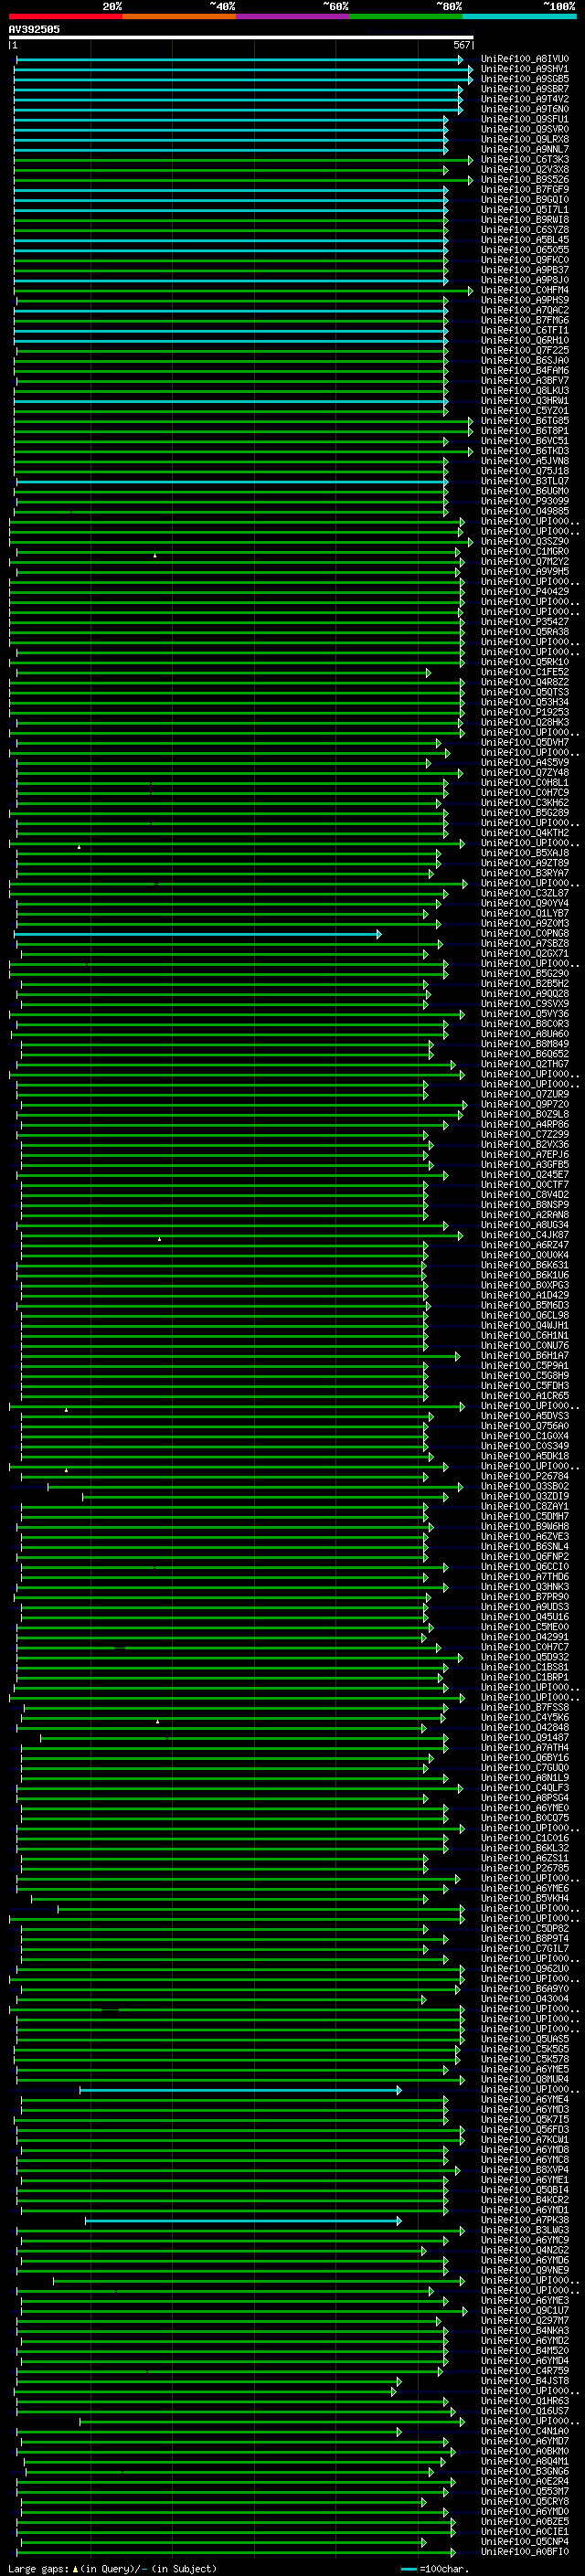Select the UniRef100_C4N1A0 label
Image resolution: width=585 pixels, height=2576 pixels.
click(525, 2432)
